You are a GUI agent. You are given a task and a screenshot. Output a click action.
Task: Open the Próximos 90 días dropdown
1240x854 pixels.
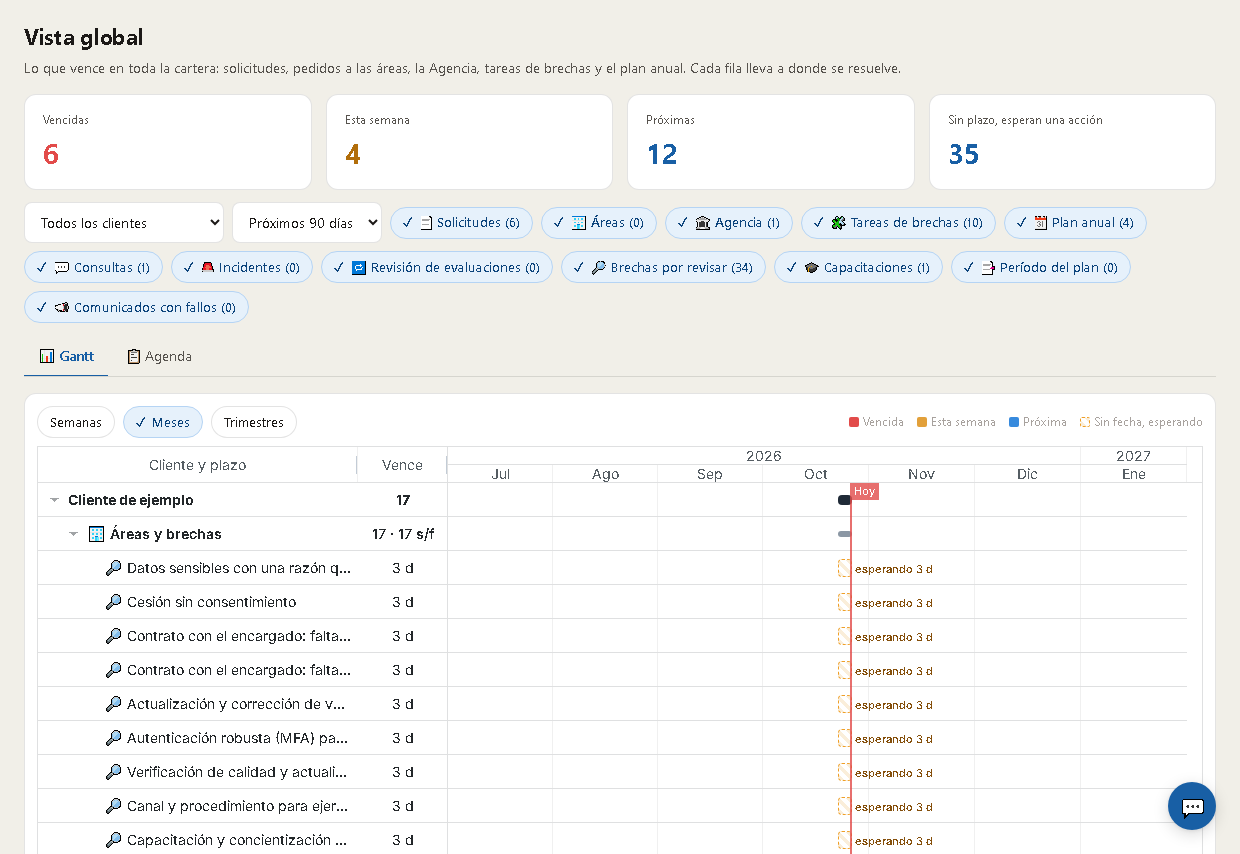click(x=307, y=223)
